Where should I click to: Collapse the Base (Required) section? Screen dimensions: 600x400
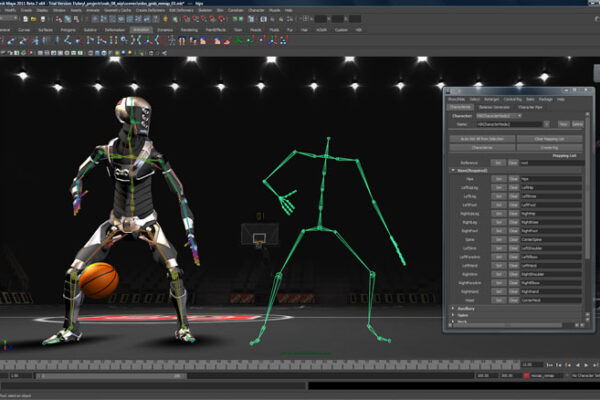(x=453, y=170)
